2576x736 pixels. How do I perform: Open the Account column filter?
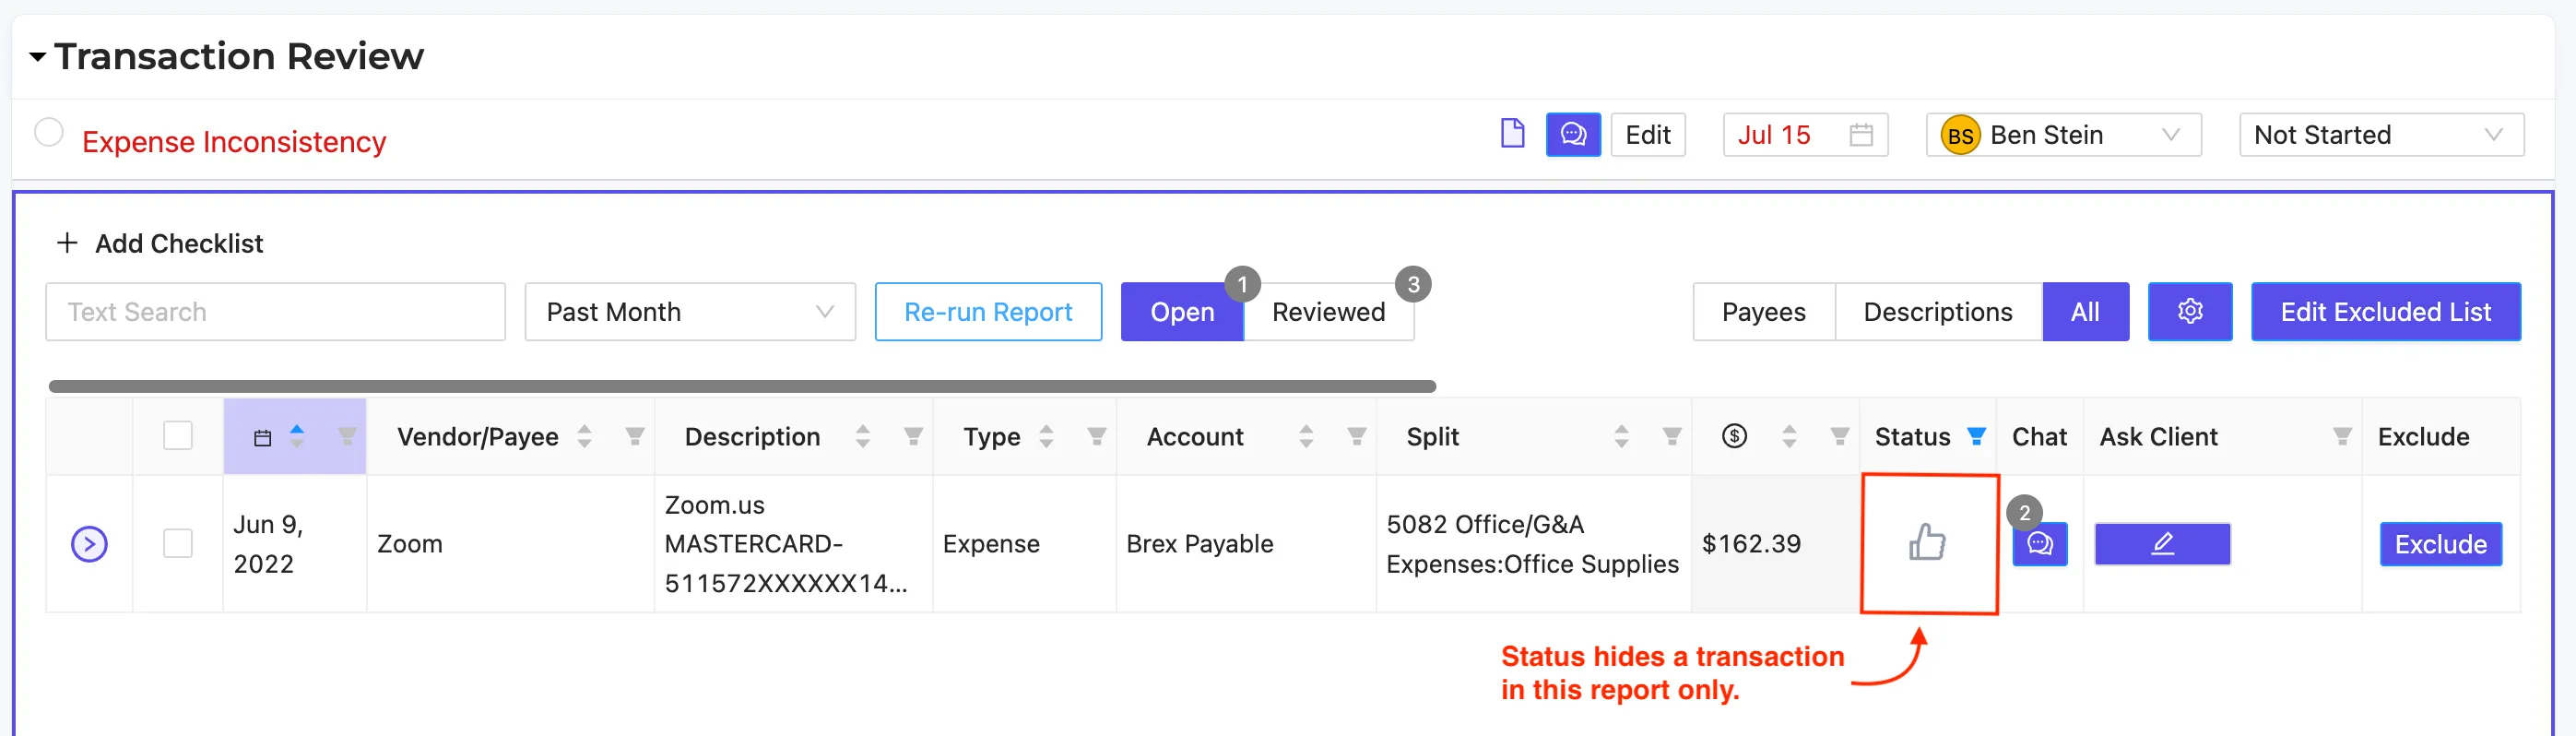1357,436
